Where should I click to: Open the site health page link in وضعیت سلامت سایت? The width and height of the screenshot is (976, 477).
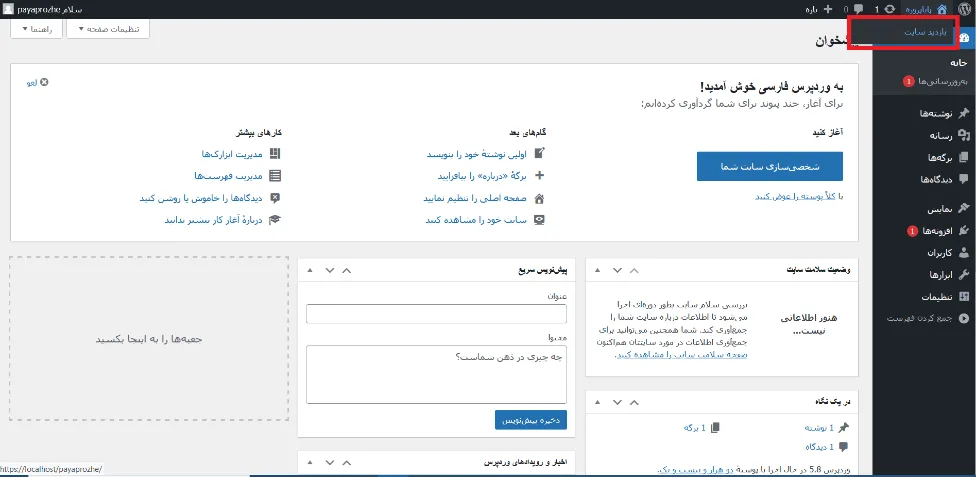[681, 354]
